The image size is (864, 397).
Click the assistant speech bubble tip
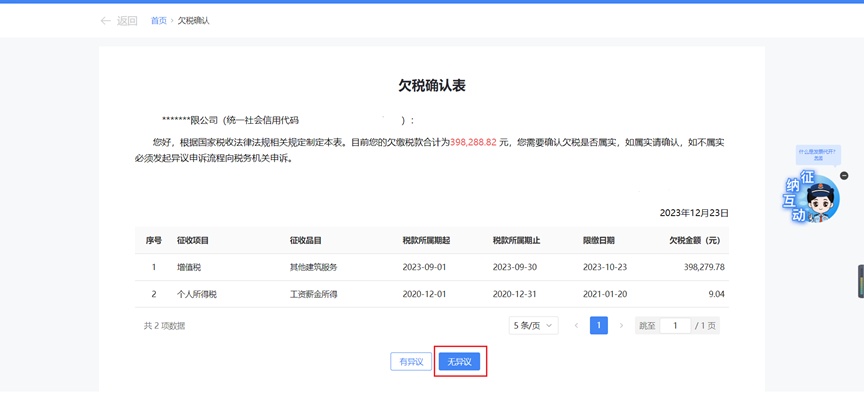[818, 154]
